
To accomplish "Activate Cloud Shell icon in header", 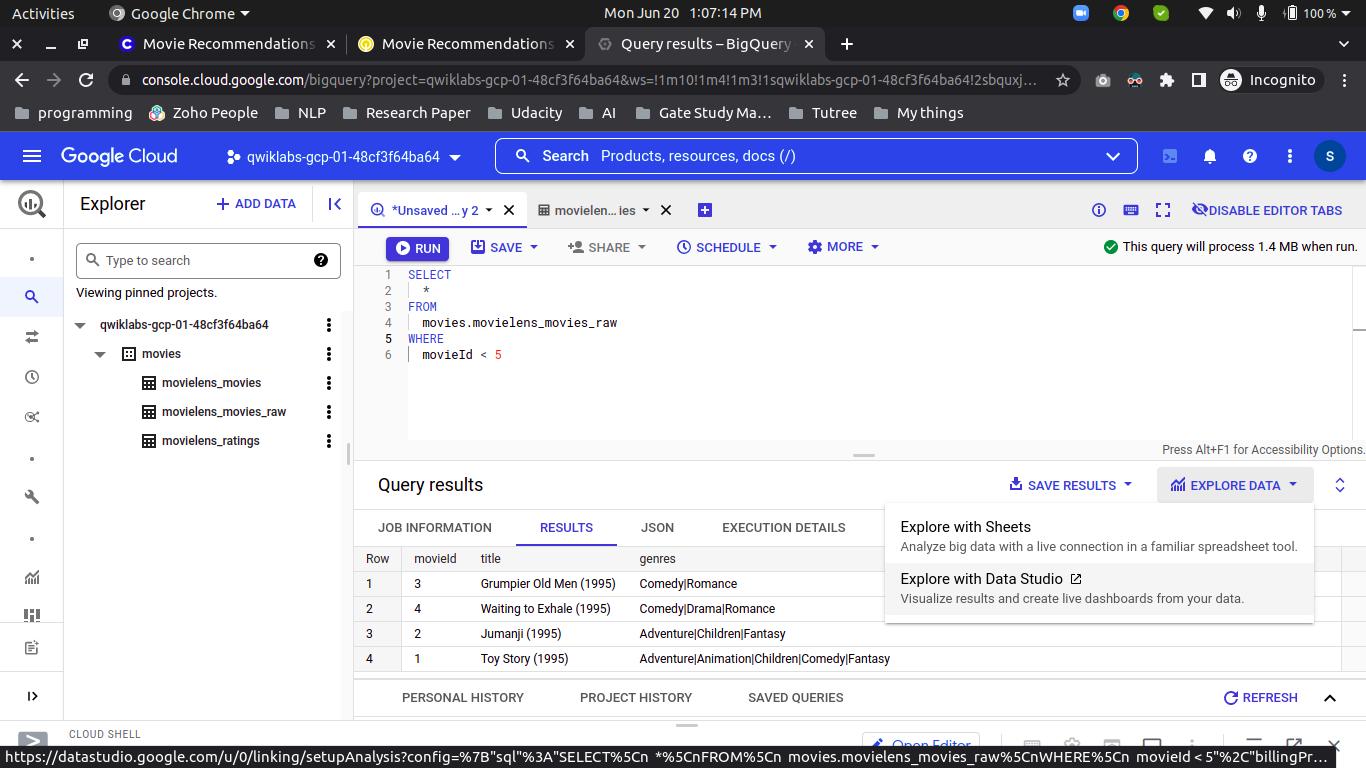I will 1170,156.
